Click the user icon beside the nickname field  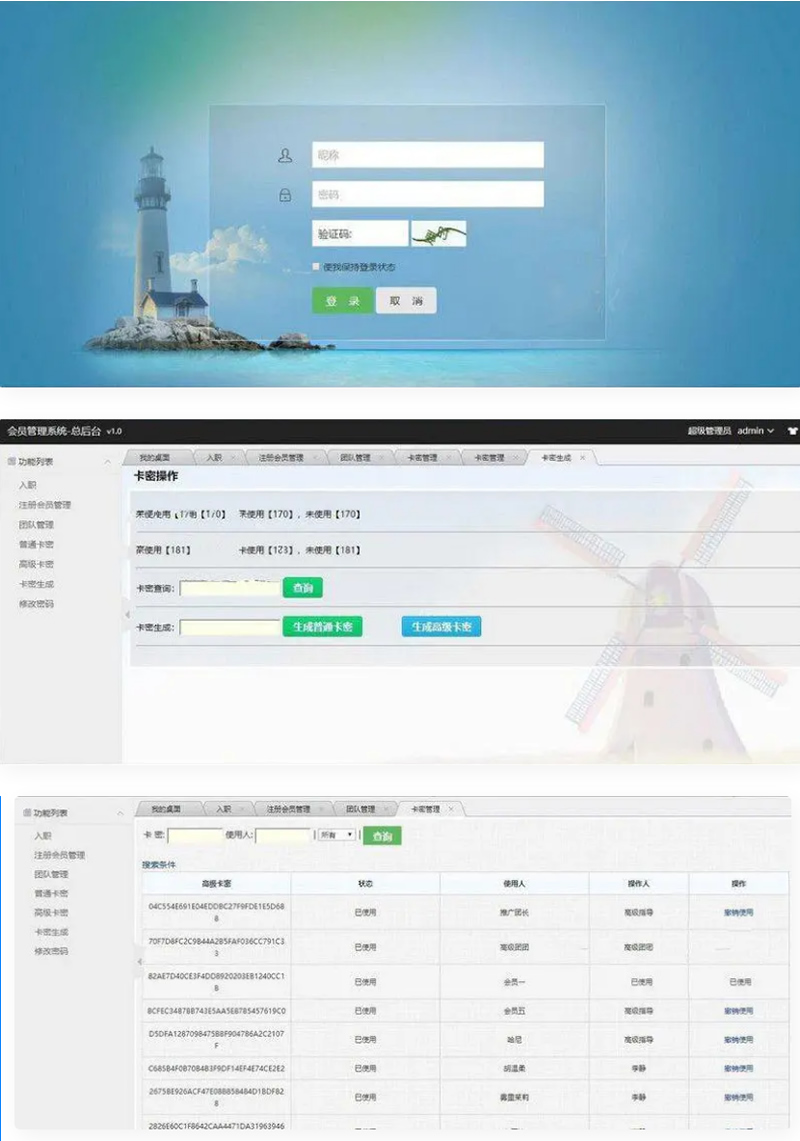point(286,156)
